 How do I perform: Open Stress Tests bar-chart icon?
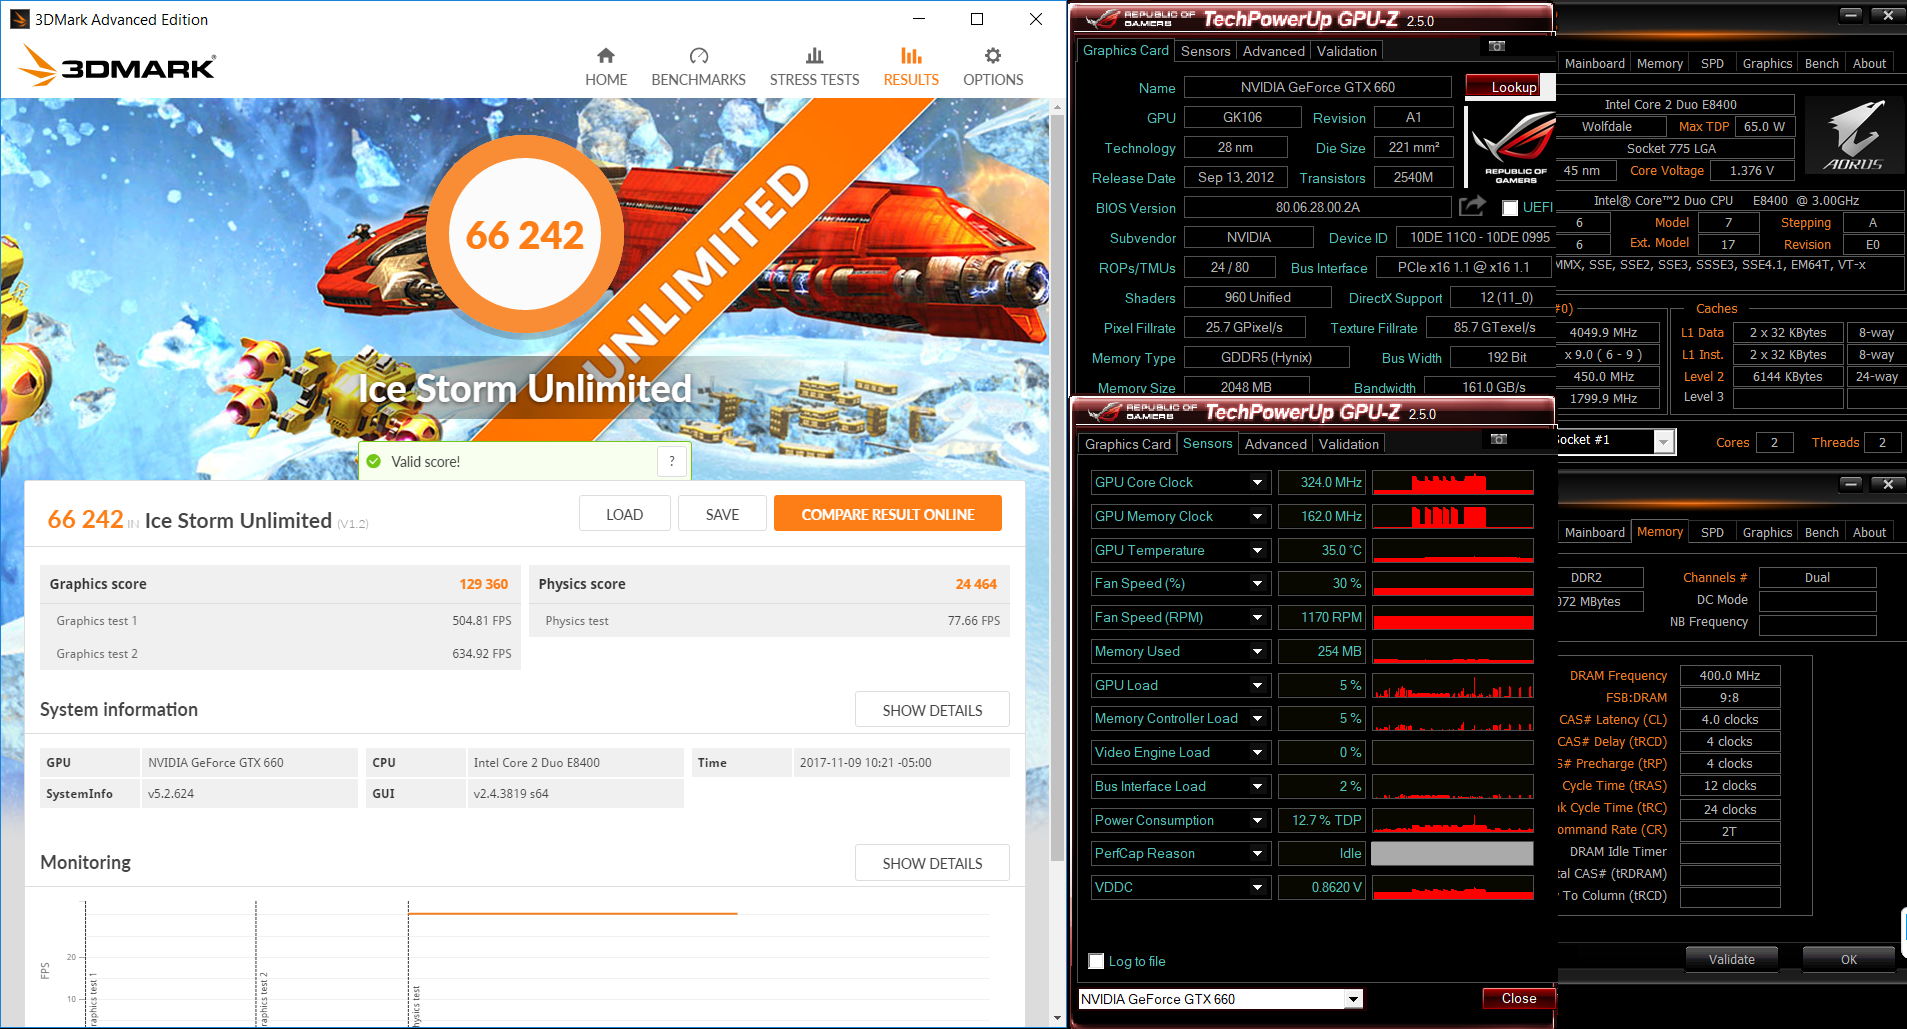point(815,55)
